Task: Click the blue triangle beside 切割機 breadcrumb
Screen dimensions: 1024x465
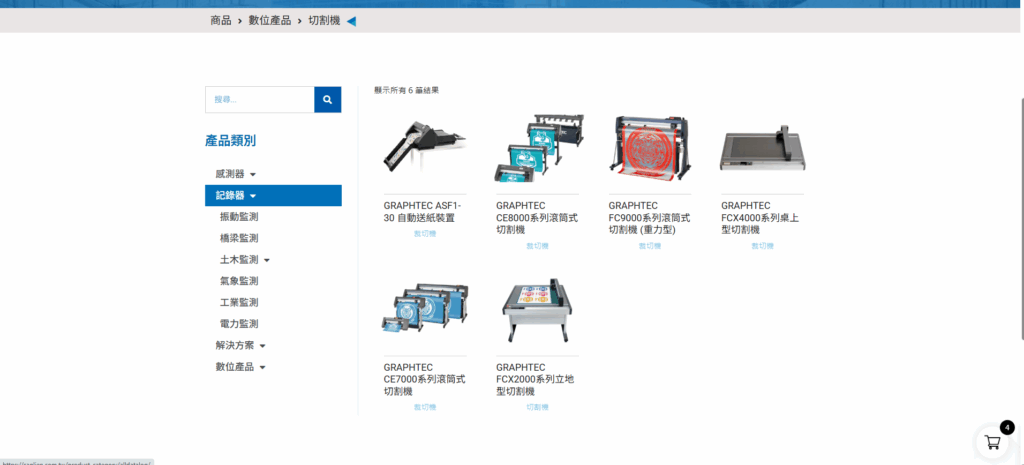Action: click(x=351, y=21)
